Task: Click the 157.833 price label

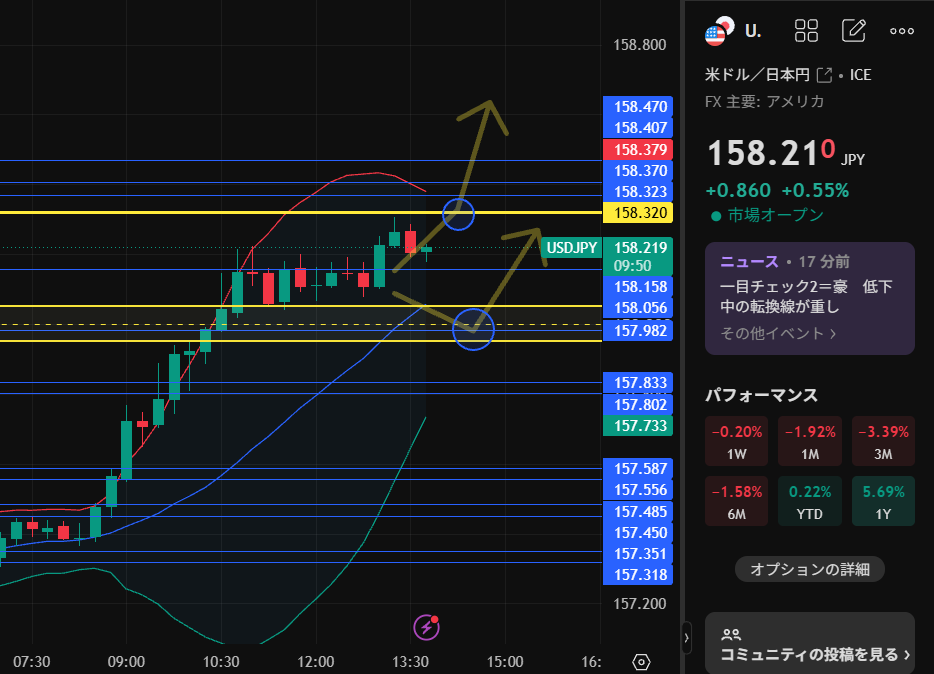Action: click(x=638, y=382)
